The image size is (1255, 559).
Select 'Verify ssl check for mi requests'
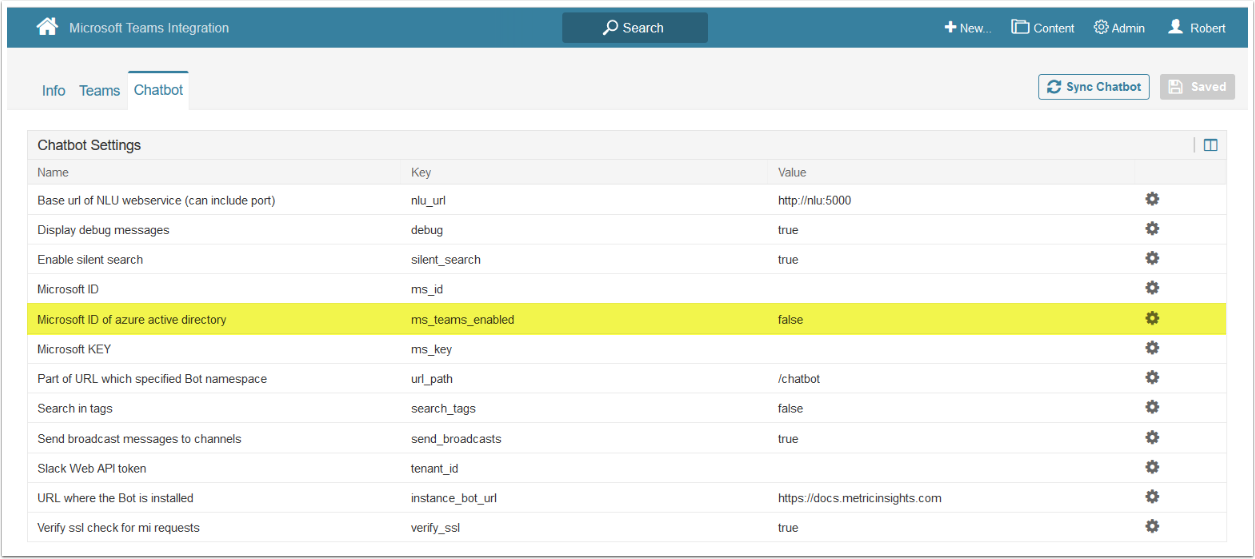119,527
